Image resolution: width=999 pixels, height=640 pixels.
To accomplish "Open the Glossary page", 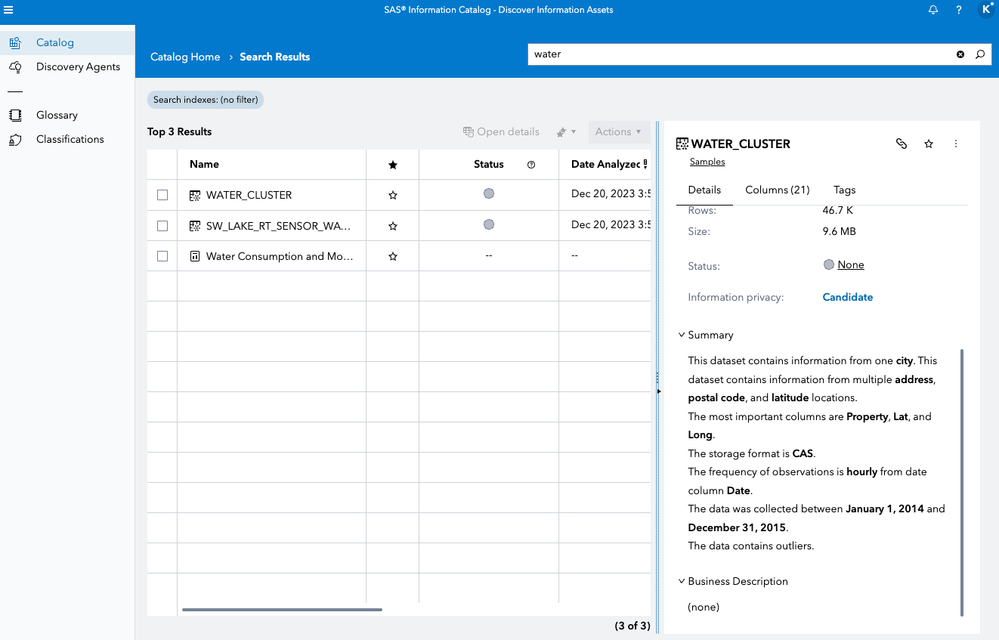I will (68, 115).
